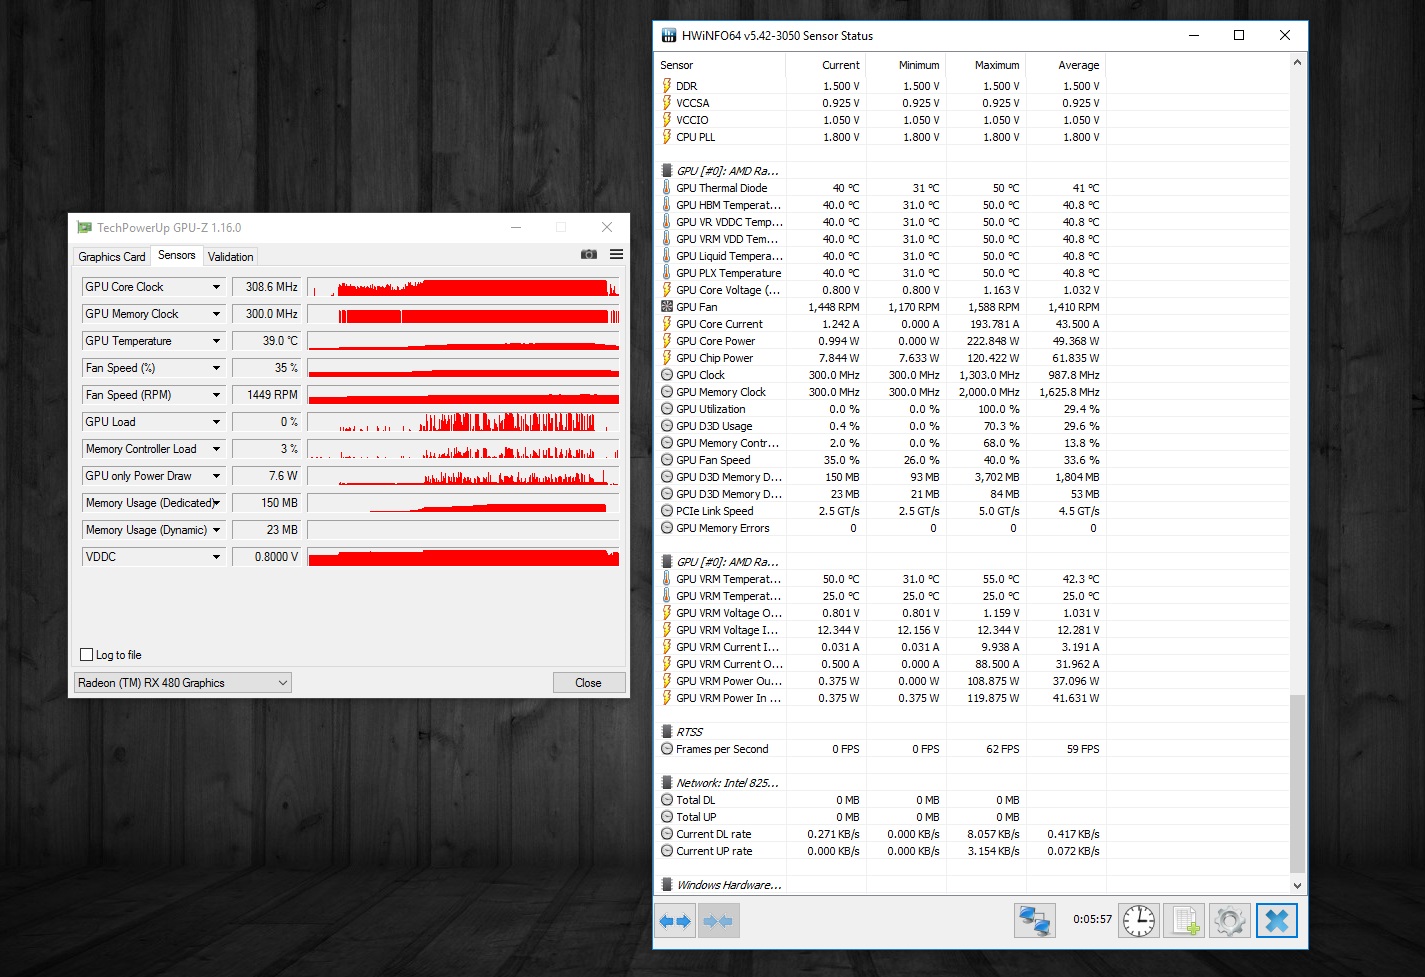Open the Memory Usage (Dedicated) dropdown
Screen dimensions: 1425x977
point(216,503)
